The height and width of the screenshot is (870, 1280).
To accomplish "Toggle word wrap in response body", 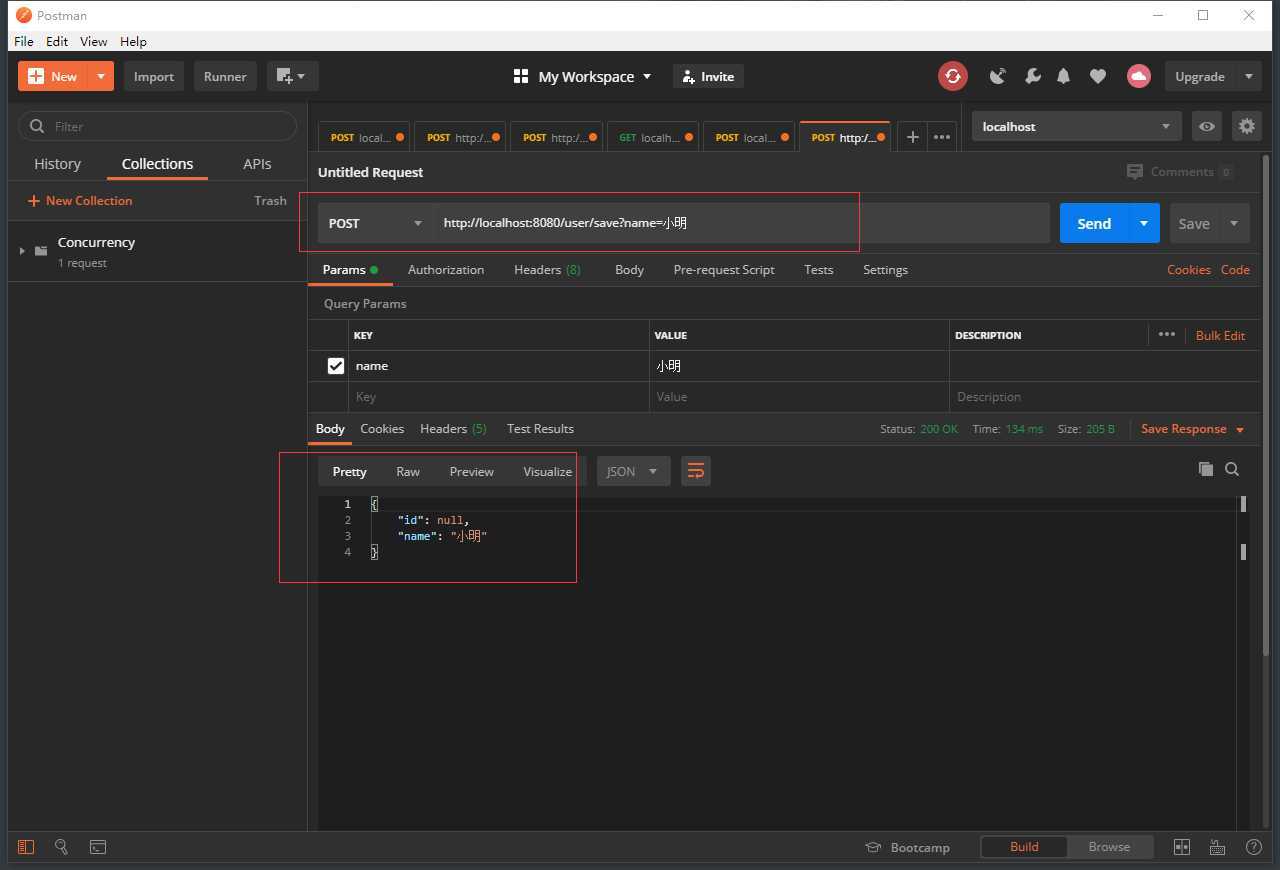I will pos(696,471).
